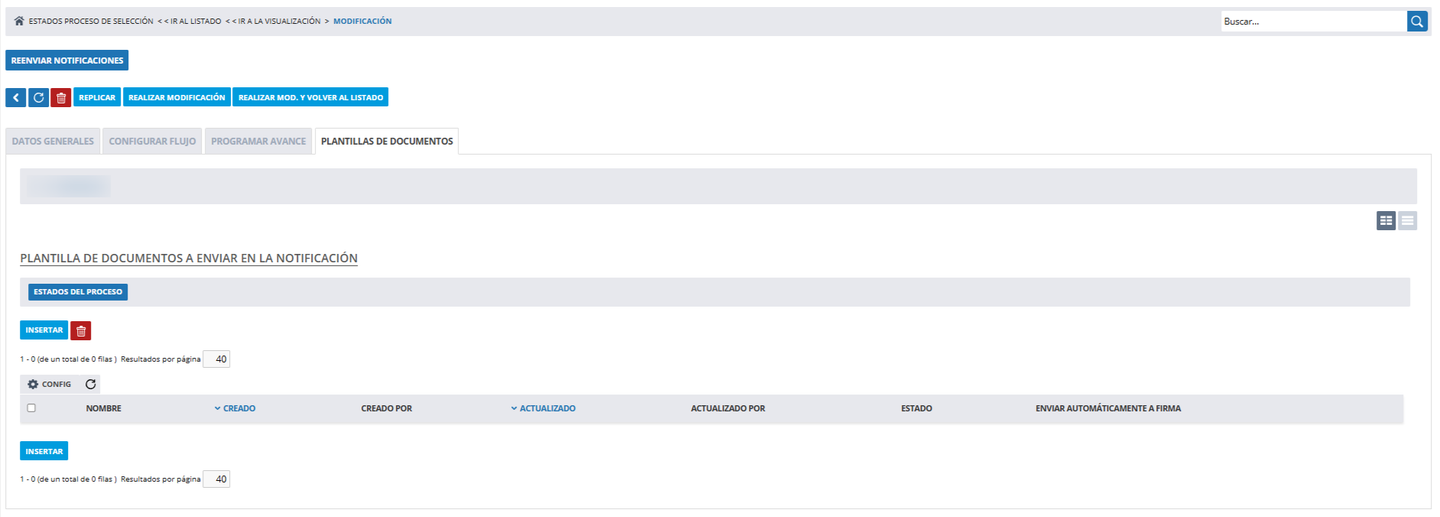Select the Plantillas de Documentos tab

[x=387, y=141]
